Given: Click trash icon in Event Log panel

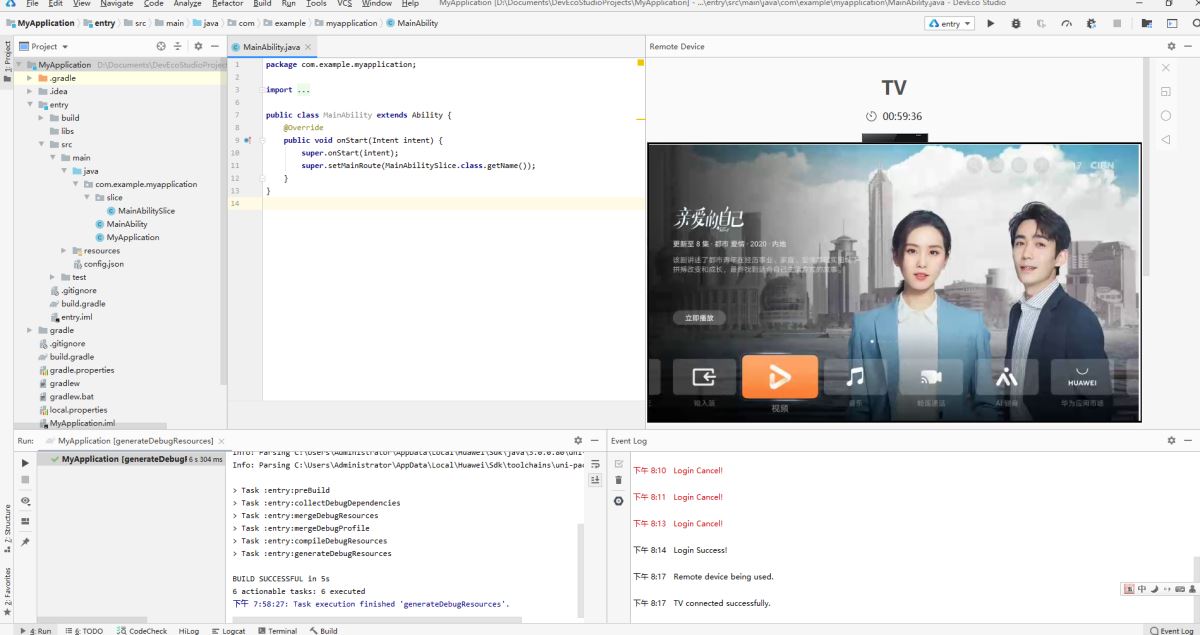Looking at the screenshot, I should (x=618, y=481).
